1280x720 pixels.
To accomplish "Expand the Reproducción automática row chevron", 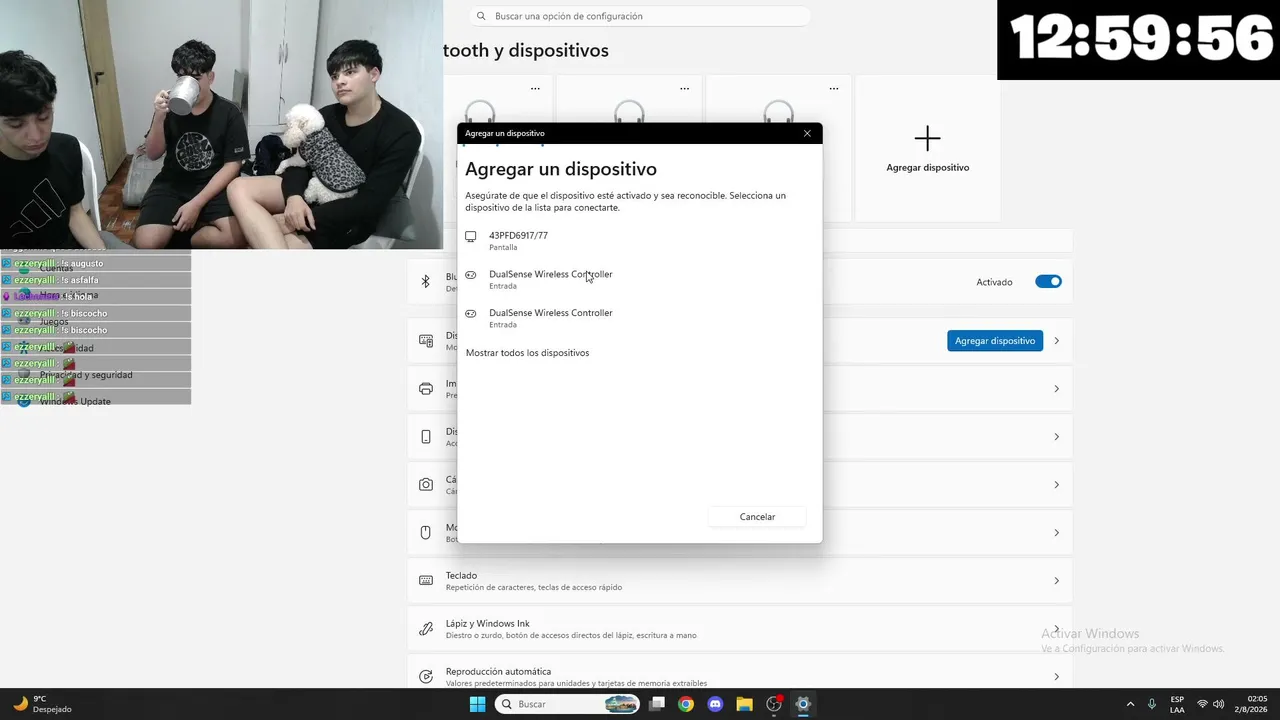I will 1056,677.
